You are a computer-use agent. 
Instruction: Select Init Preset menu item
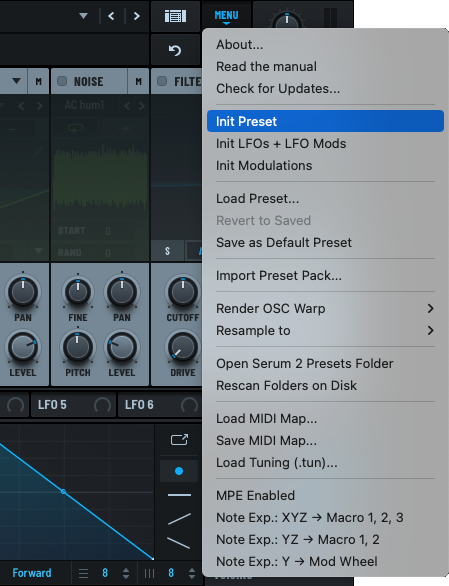[325, 121]
